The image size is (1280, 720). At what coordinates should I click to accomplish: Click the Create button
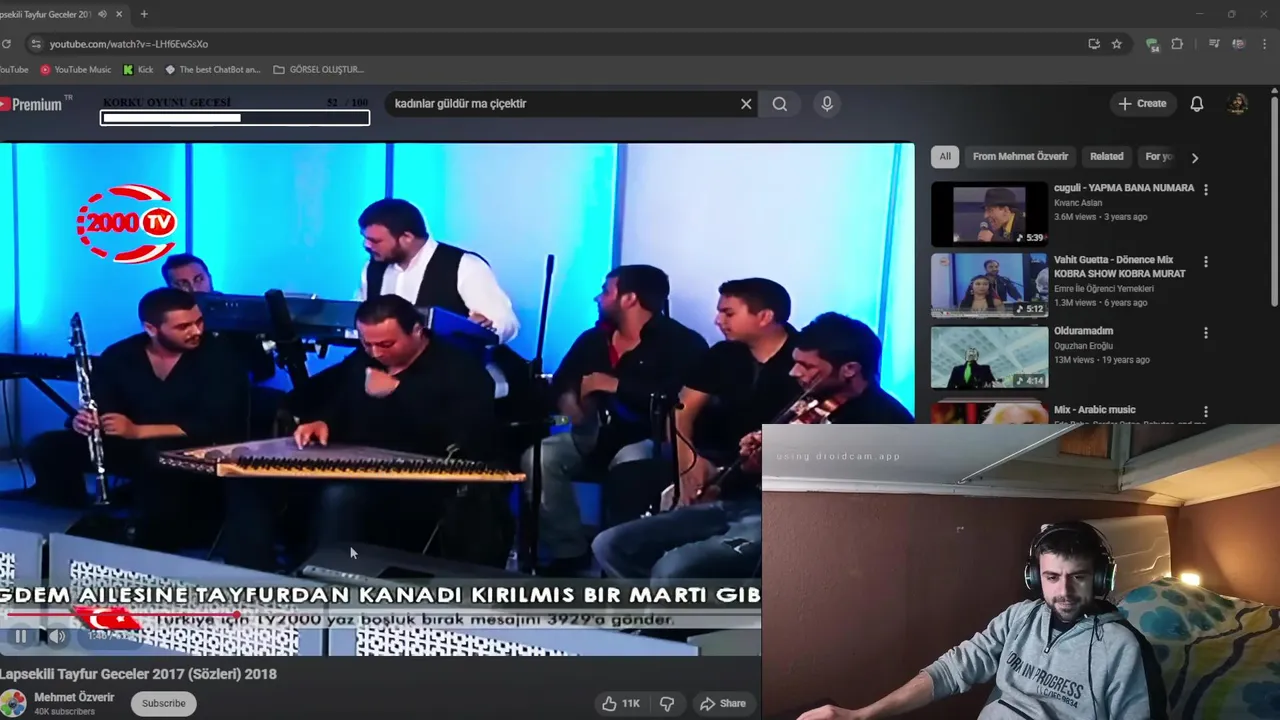coord(1142,104)
